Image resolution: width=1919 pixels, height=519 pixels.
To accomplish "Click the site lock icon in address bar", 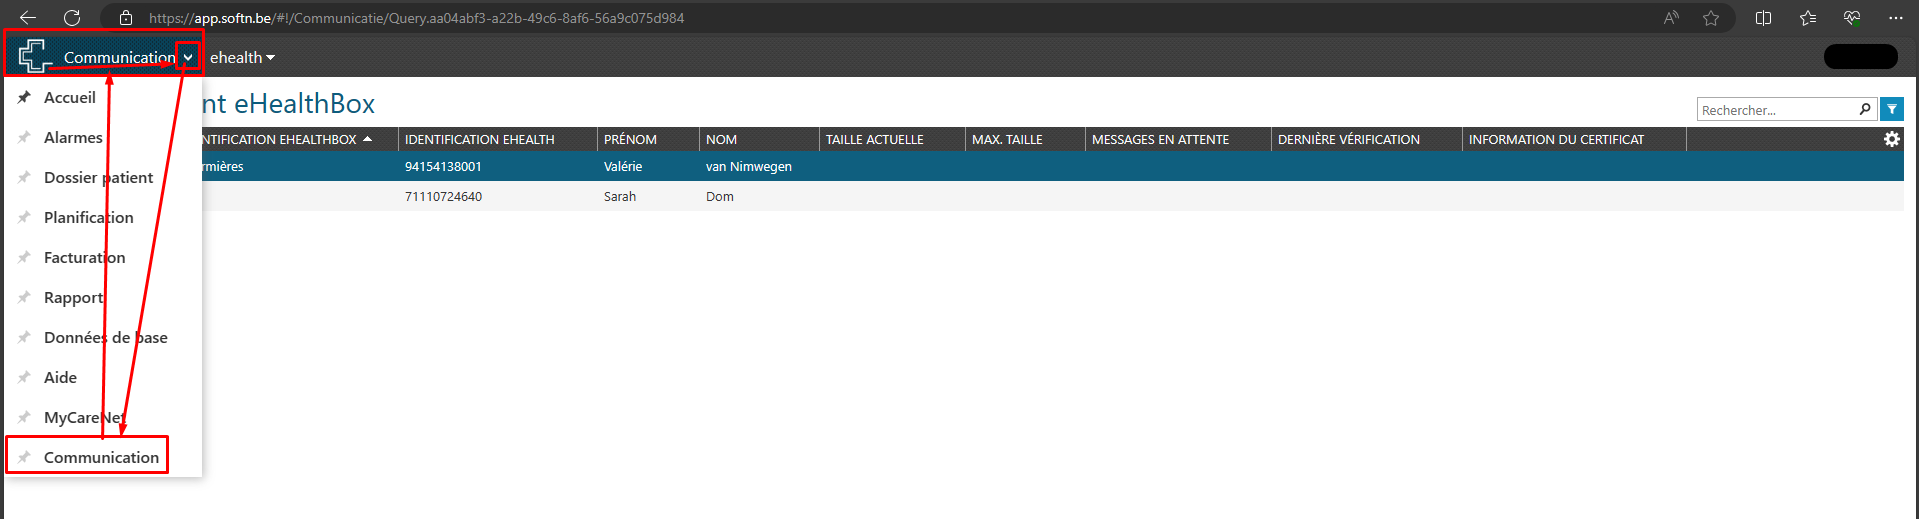I will pyautogui.click(x=126, y=18).
